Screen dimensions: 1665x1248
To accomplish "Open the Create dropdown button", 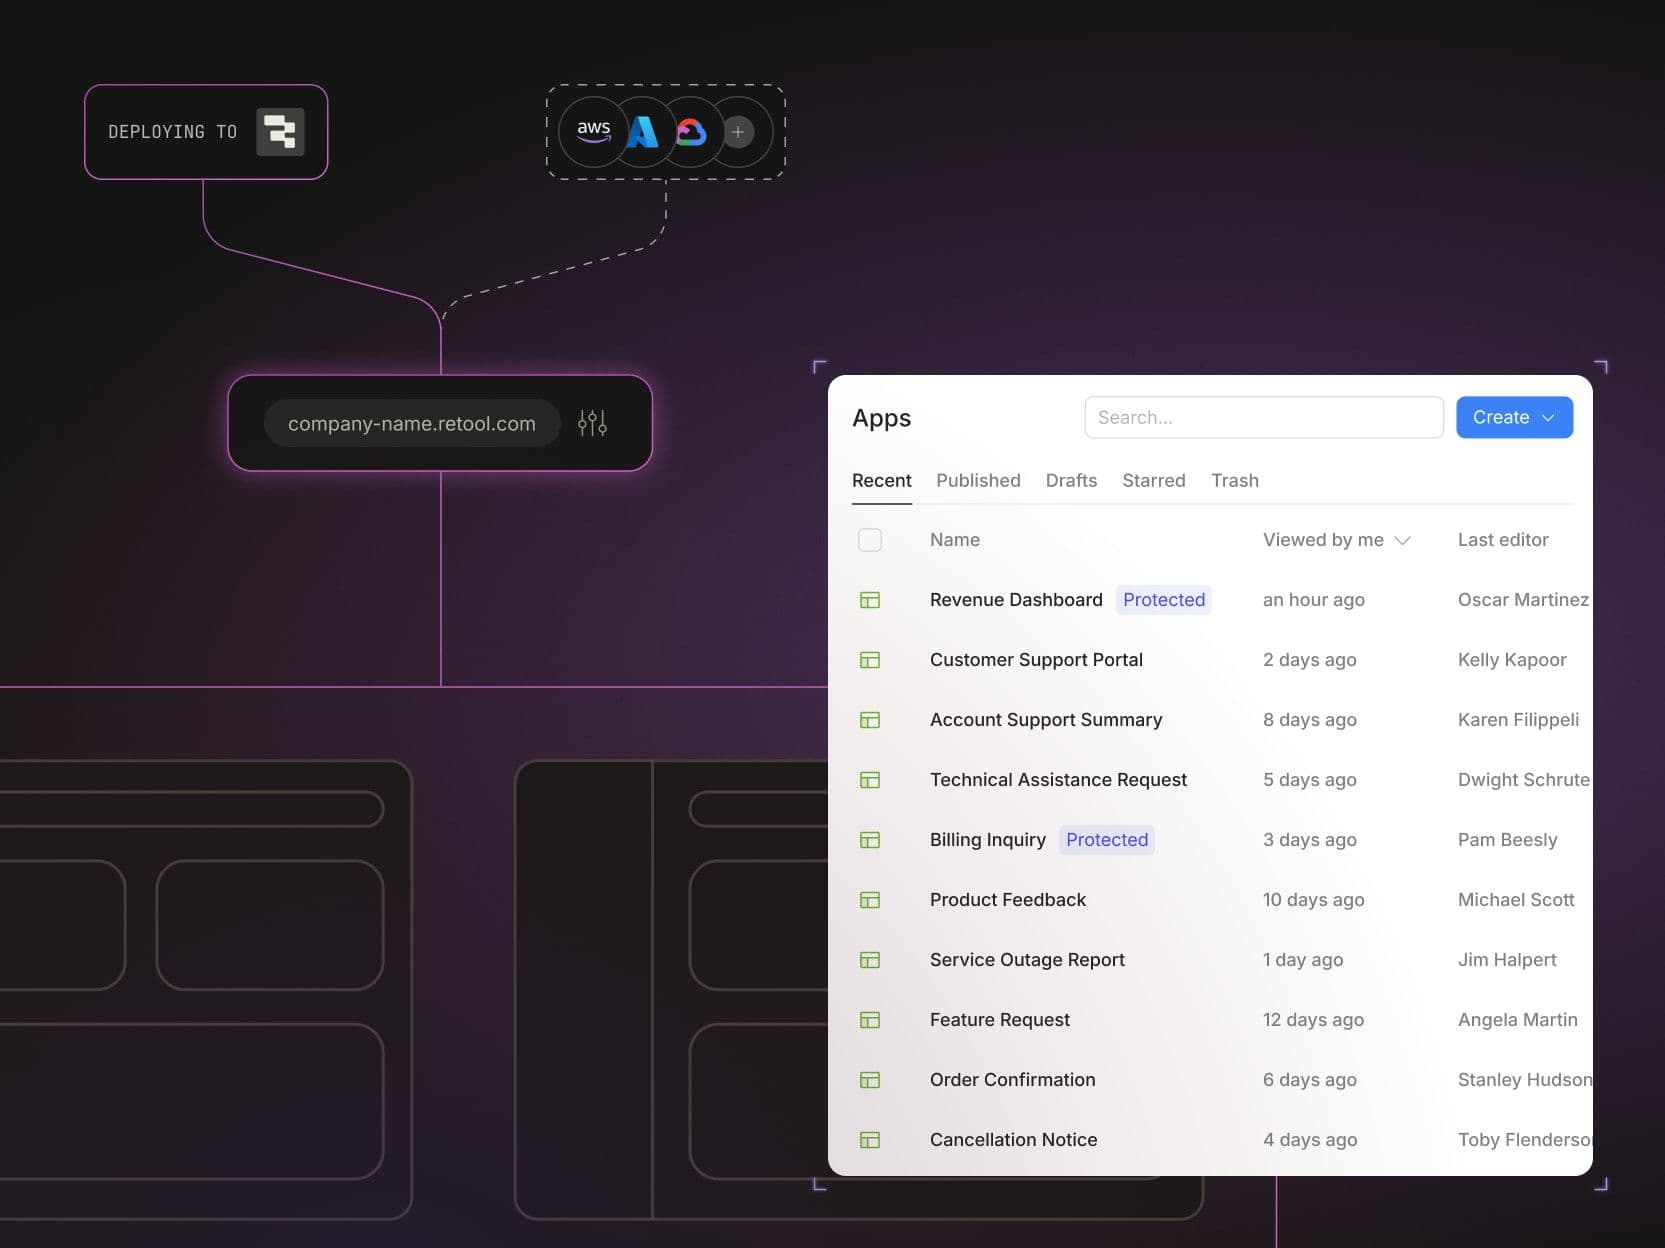I will click(x=1514, y=417).
